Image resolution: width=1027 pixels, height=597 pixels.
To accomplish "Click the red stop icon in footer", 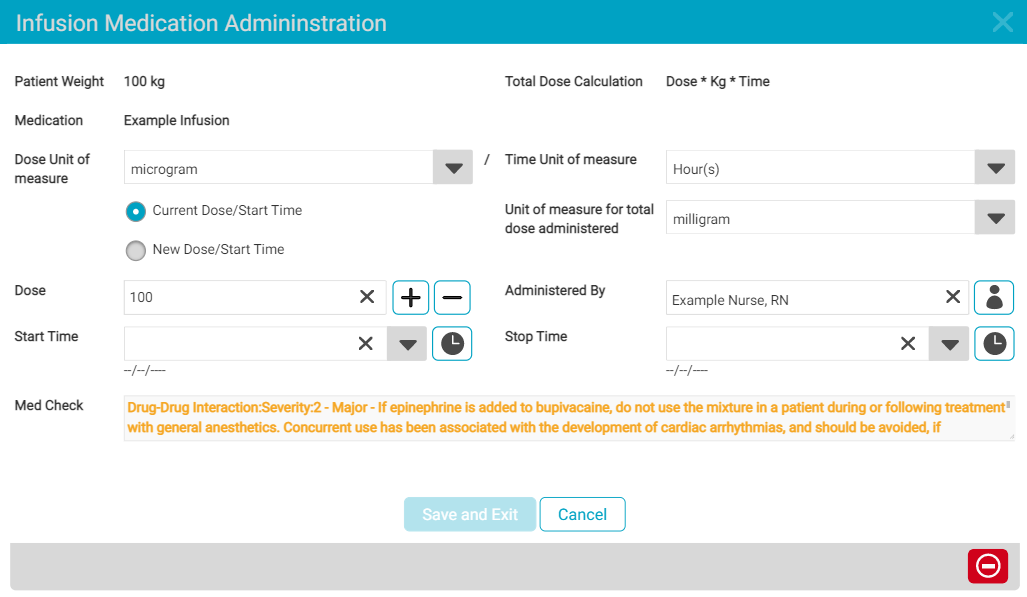I will tap(987, 566).
